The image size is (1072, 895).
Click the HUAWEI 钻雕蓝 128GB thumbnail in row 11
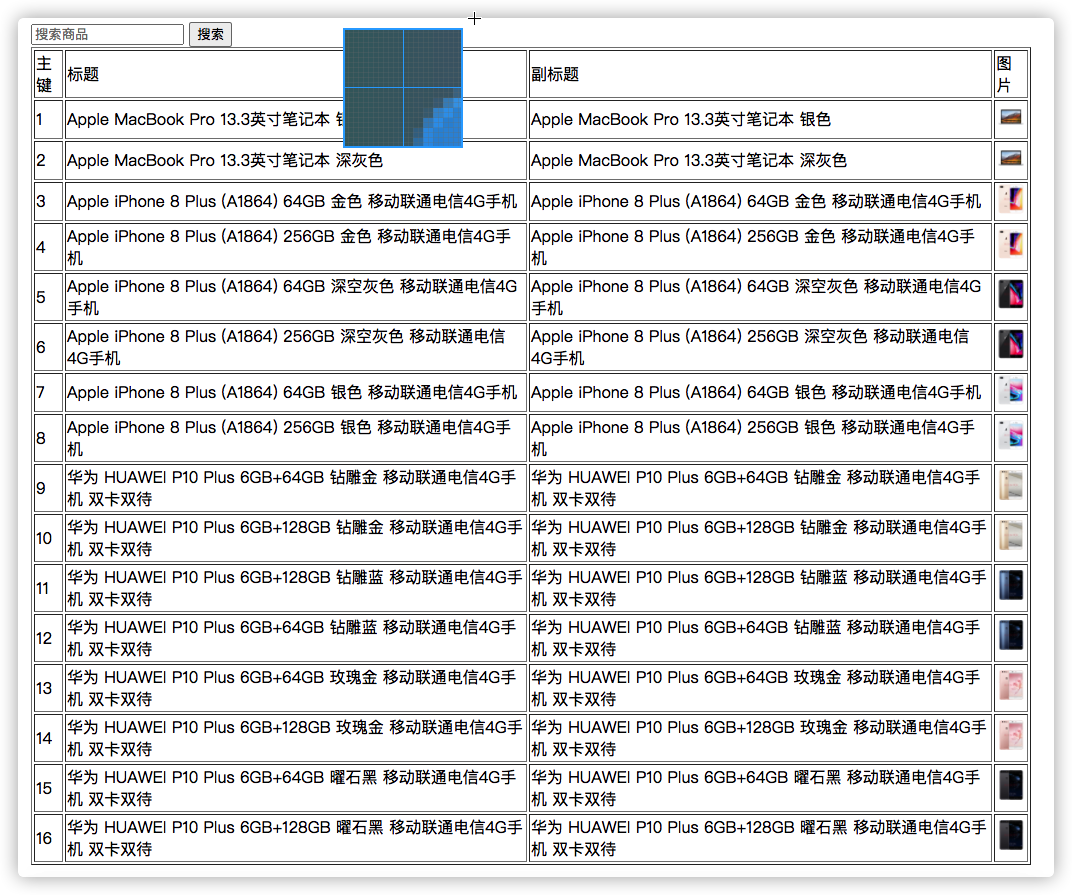[x=1010, y=586]
